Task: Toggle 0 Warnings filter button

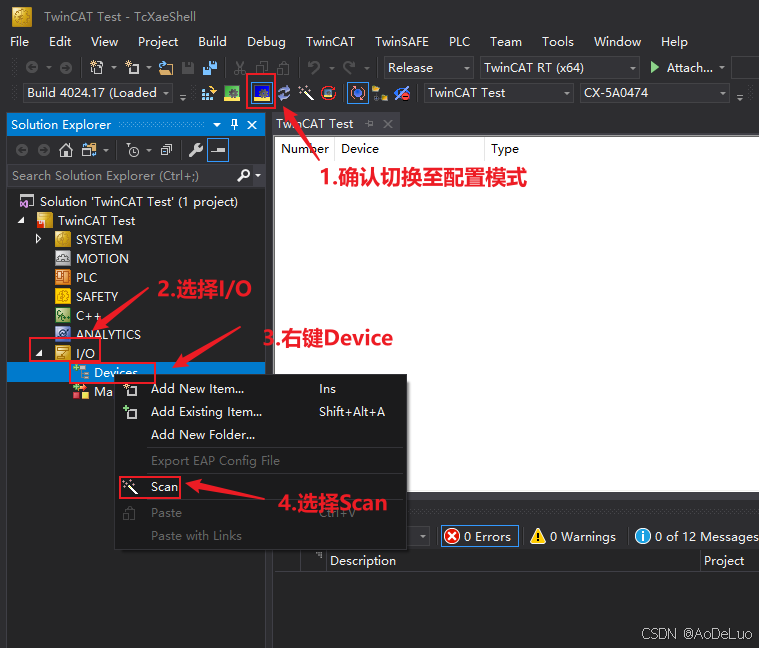Action: tap(573, 536)
